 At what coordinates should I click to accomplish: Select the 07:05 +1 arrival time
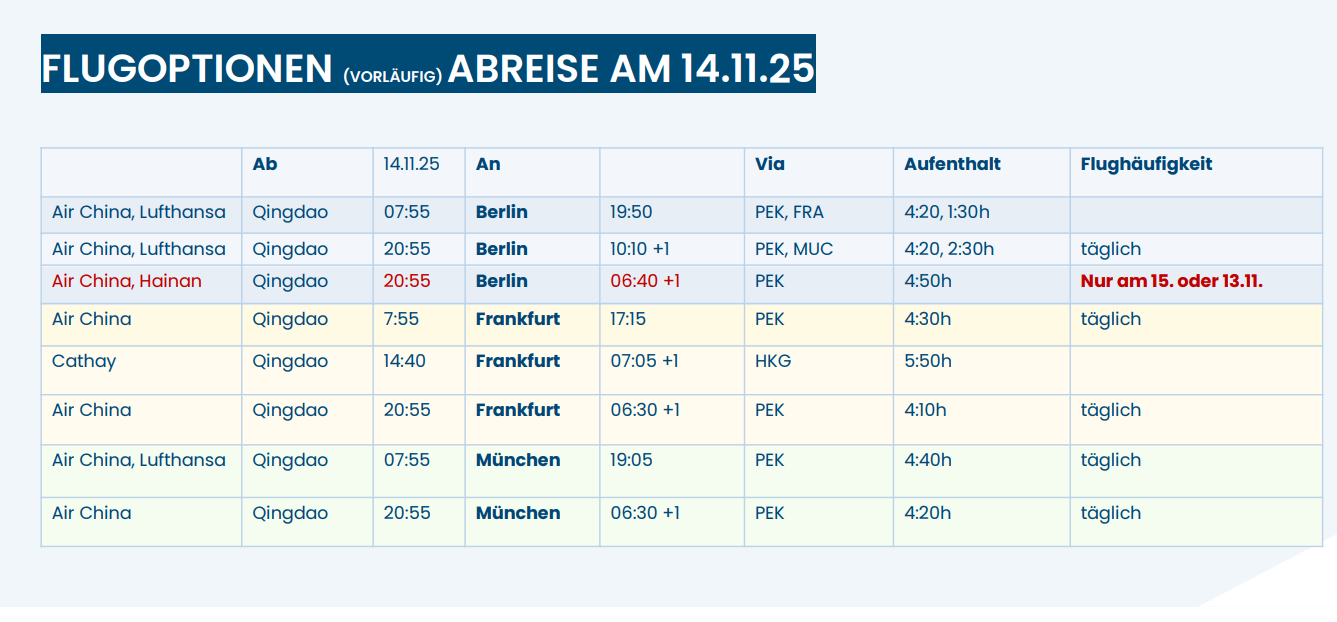click(644, 361)
